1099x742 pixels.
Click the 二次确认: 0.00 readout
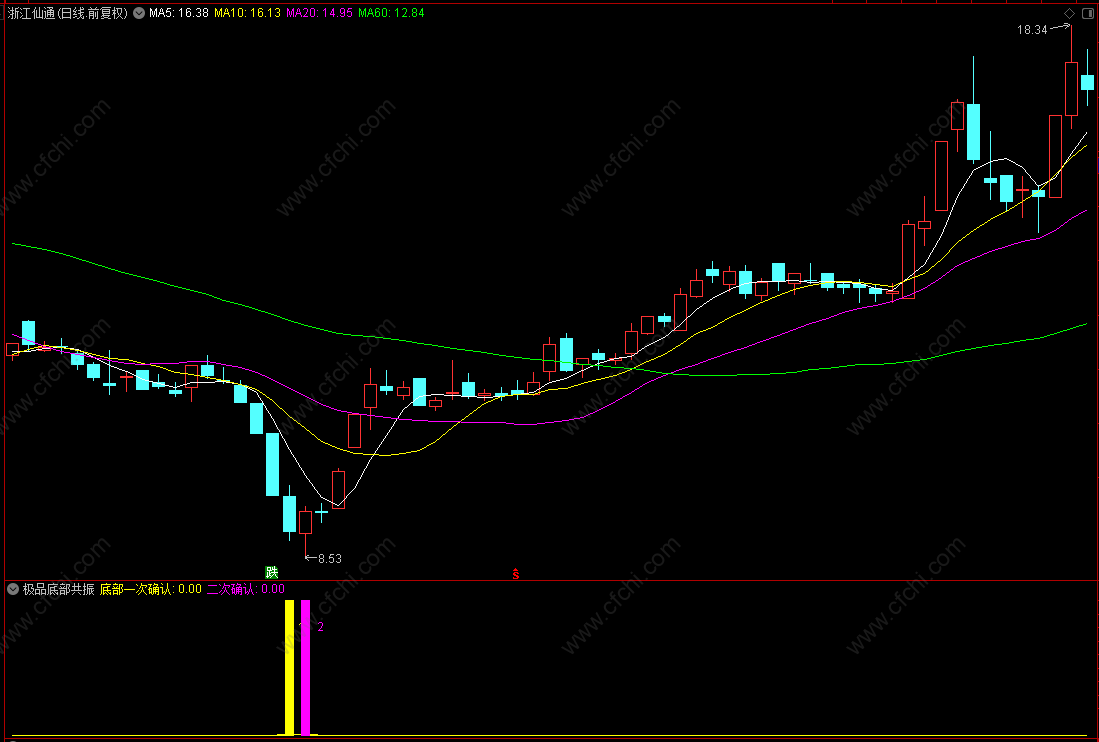[x=245, y=589]
